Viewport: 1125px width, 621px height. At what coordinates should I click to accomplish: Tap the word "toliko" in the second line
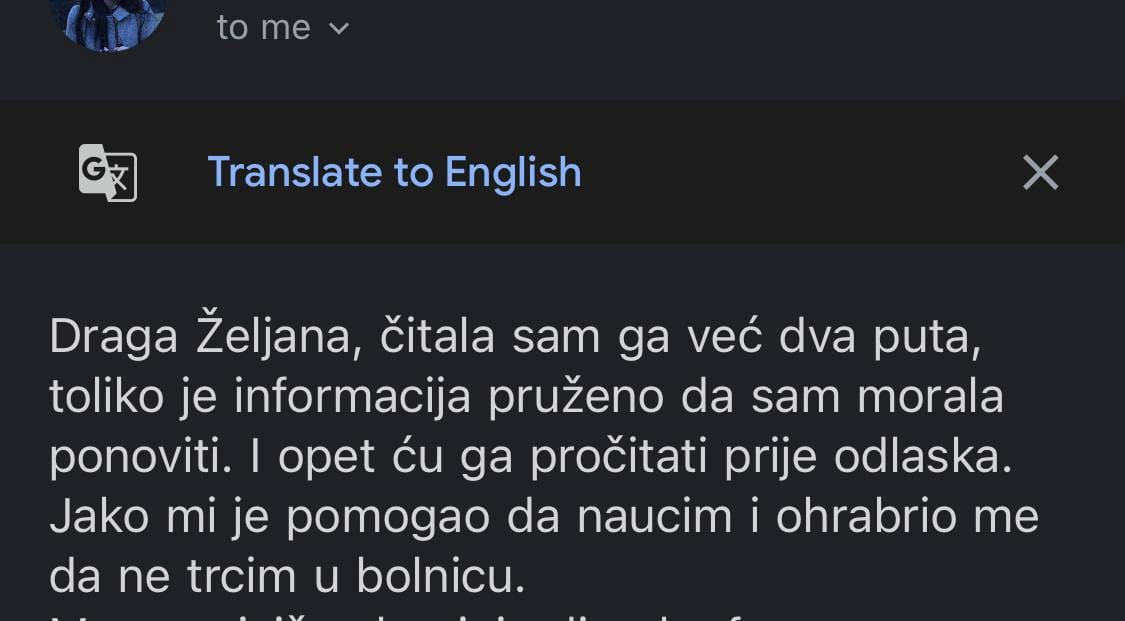(106, 397)
